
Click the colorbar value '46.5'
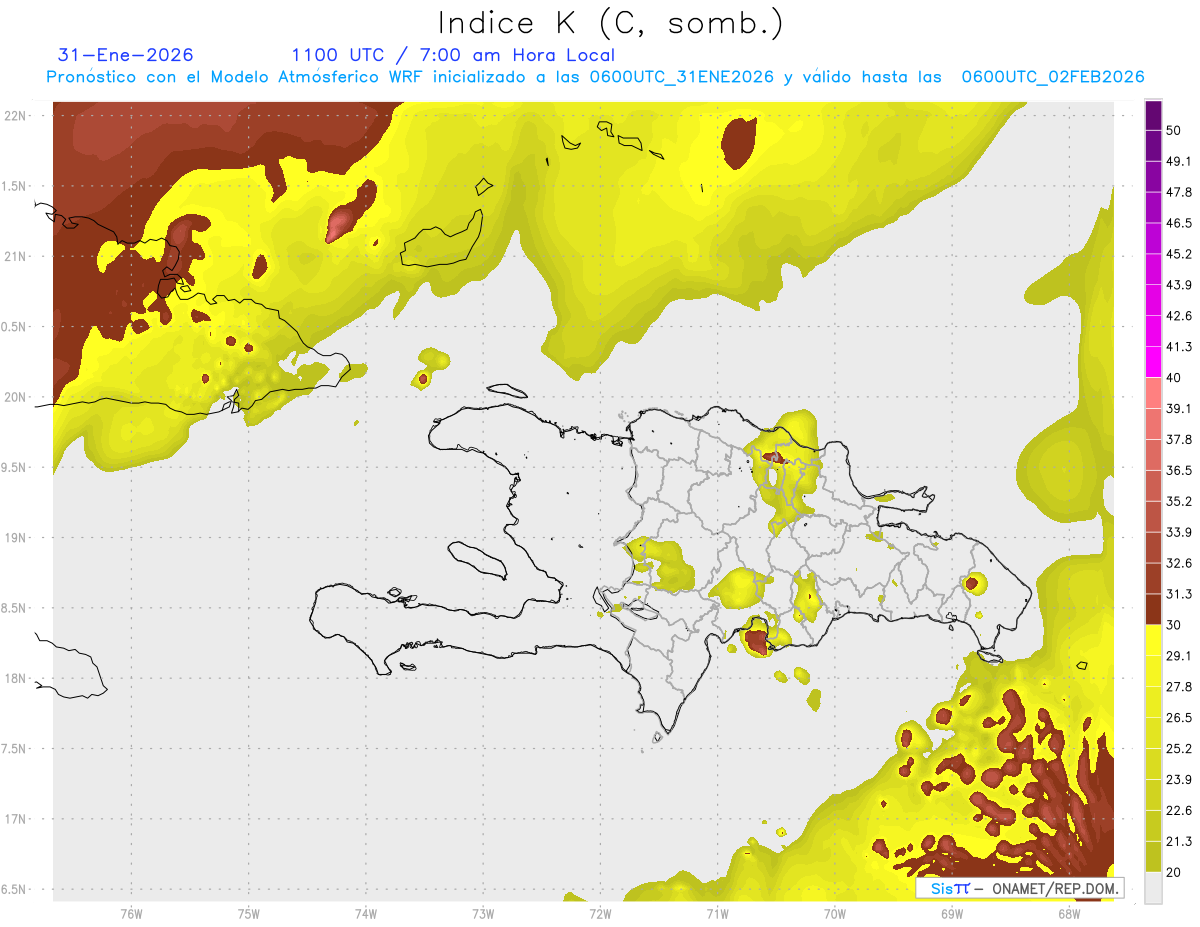1178,223
